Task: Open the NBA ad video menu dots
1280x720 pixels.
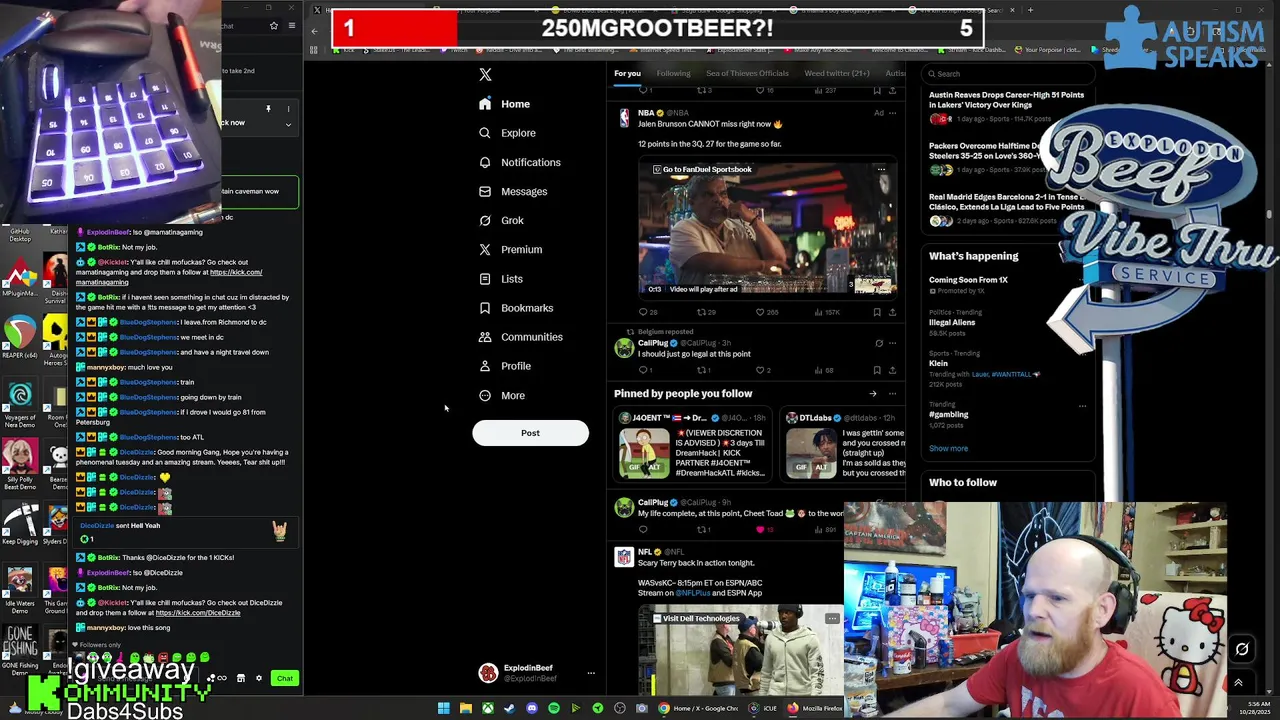Action: pyautogui.click(x=881, y=169)
